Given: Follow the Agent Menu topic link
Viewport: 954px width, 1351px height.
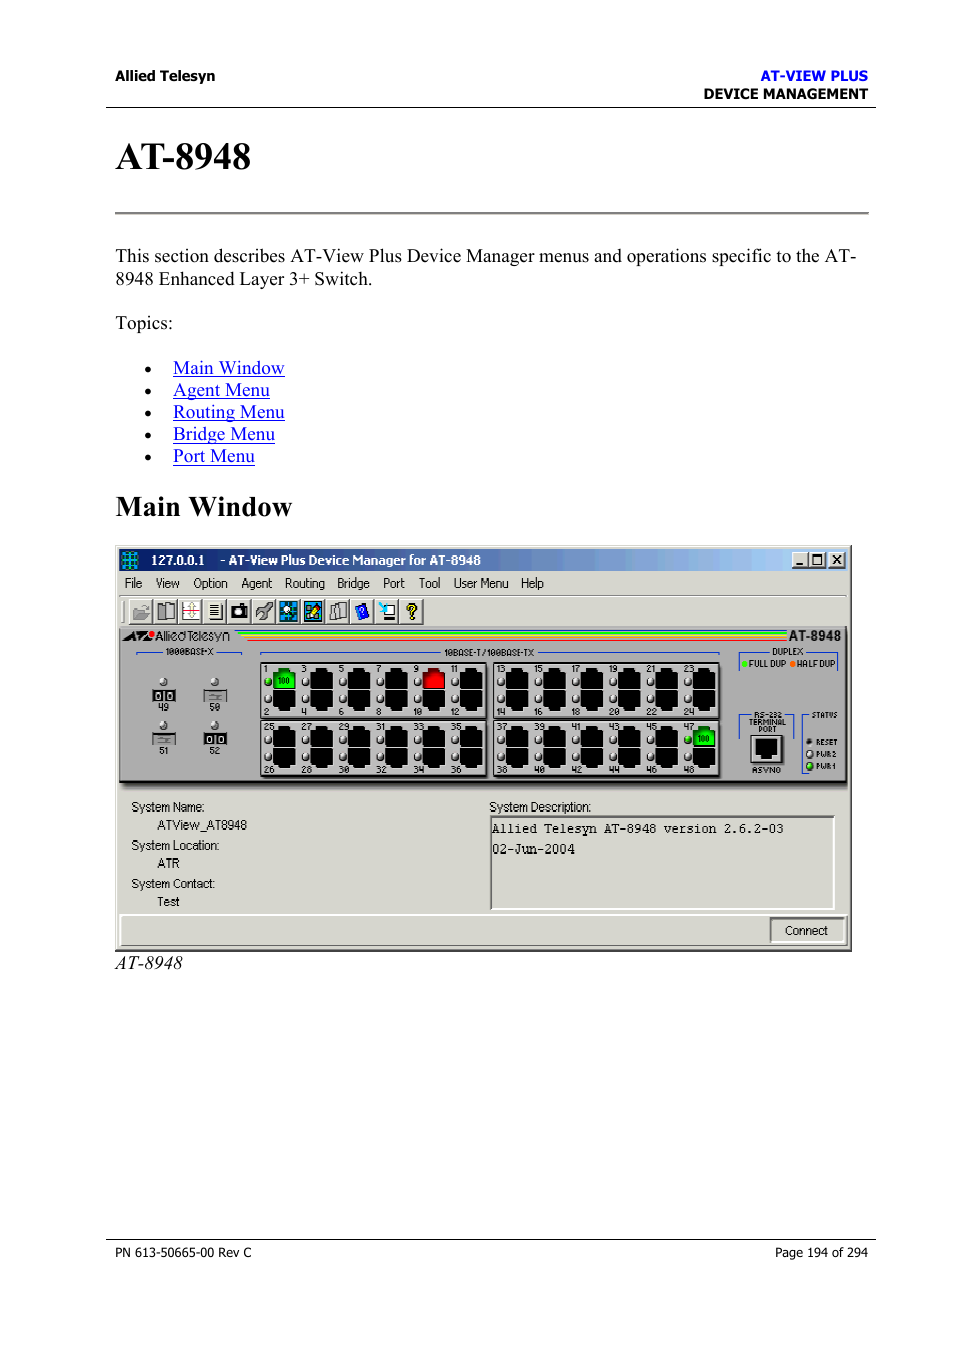Looking at the screenshot, I should [x=221, y=390].
